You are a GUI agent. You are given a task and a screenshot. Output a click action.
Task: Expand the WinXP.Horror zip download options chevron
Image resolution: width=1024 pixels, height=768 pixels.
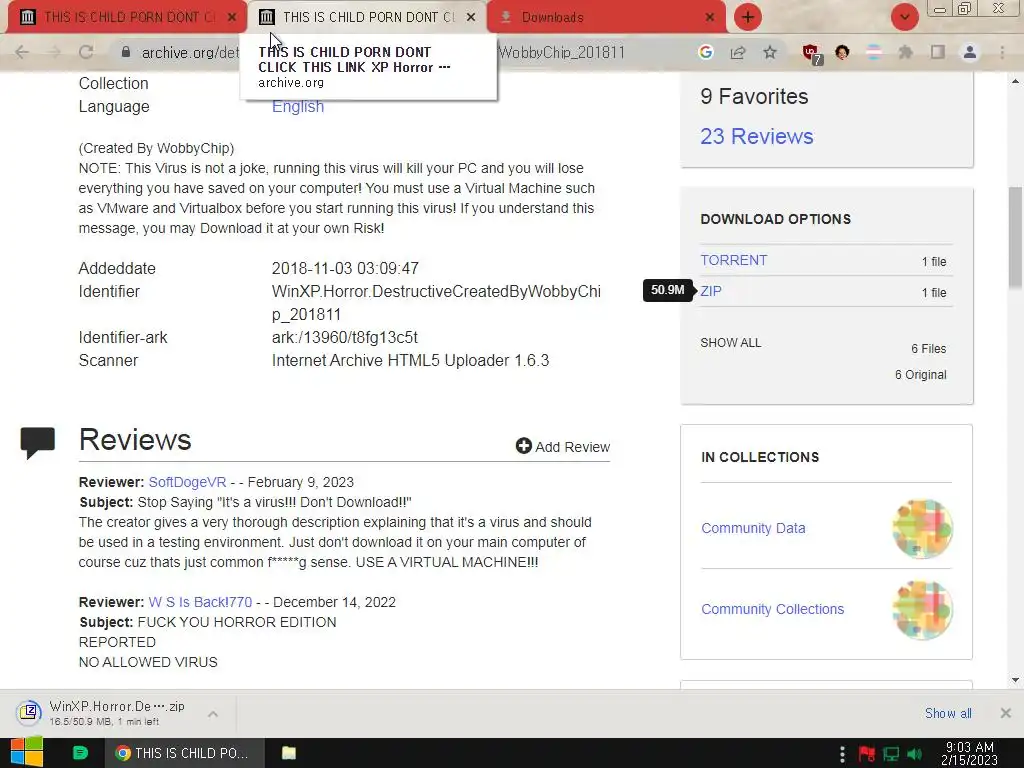tap(213, 714)
